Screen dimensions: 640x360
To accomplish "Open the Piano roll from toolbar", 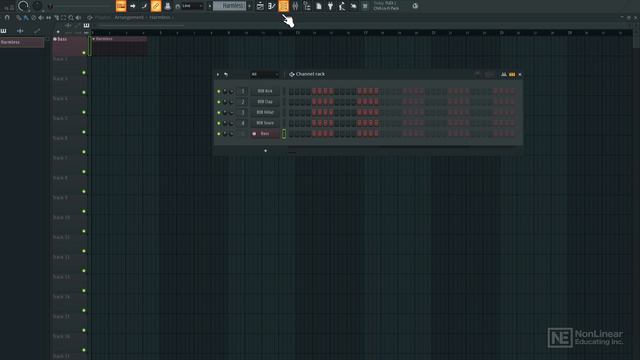I will coord(271,6).
